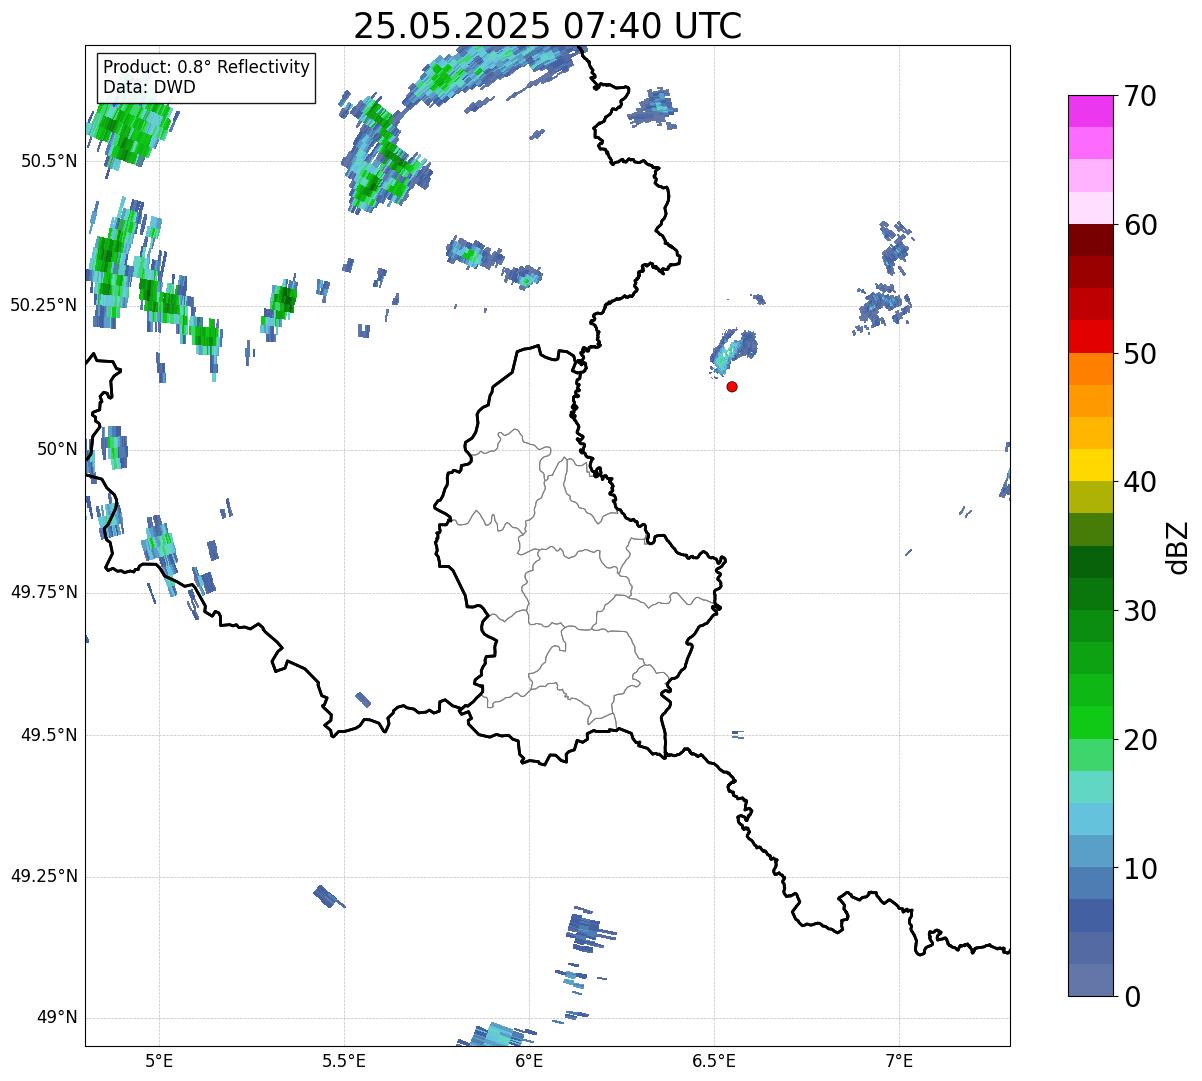Click the colorbar tick value 40
Screen dimensions: 1202x1081
coord(1140,482)
